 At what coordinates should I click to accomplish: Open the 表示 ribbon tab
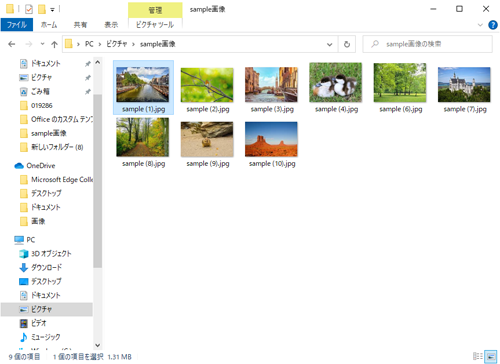111,25
